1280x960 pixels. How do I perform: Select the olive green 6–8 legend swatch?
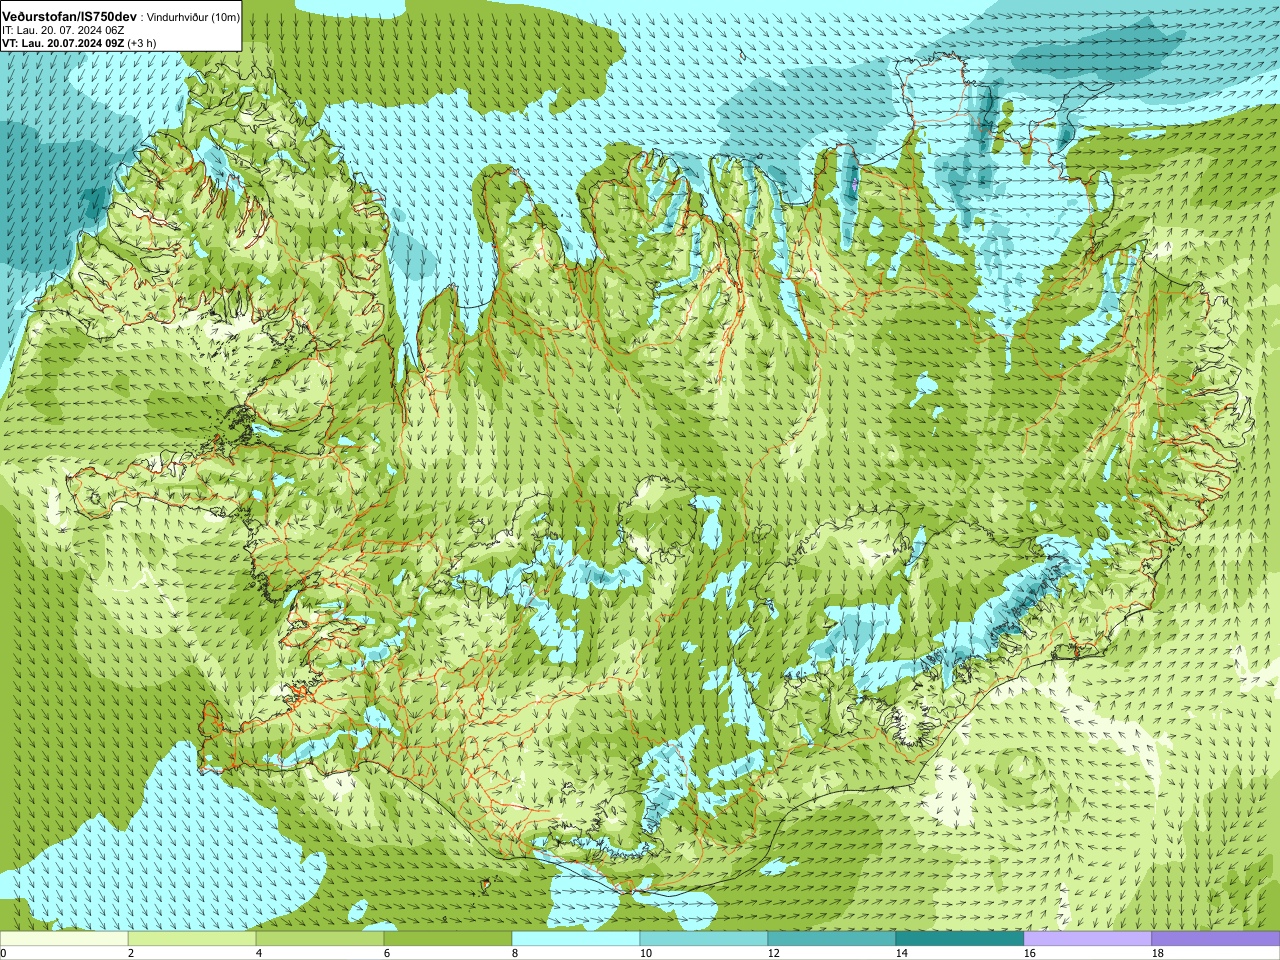[x=448, y=939]
